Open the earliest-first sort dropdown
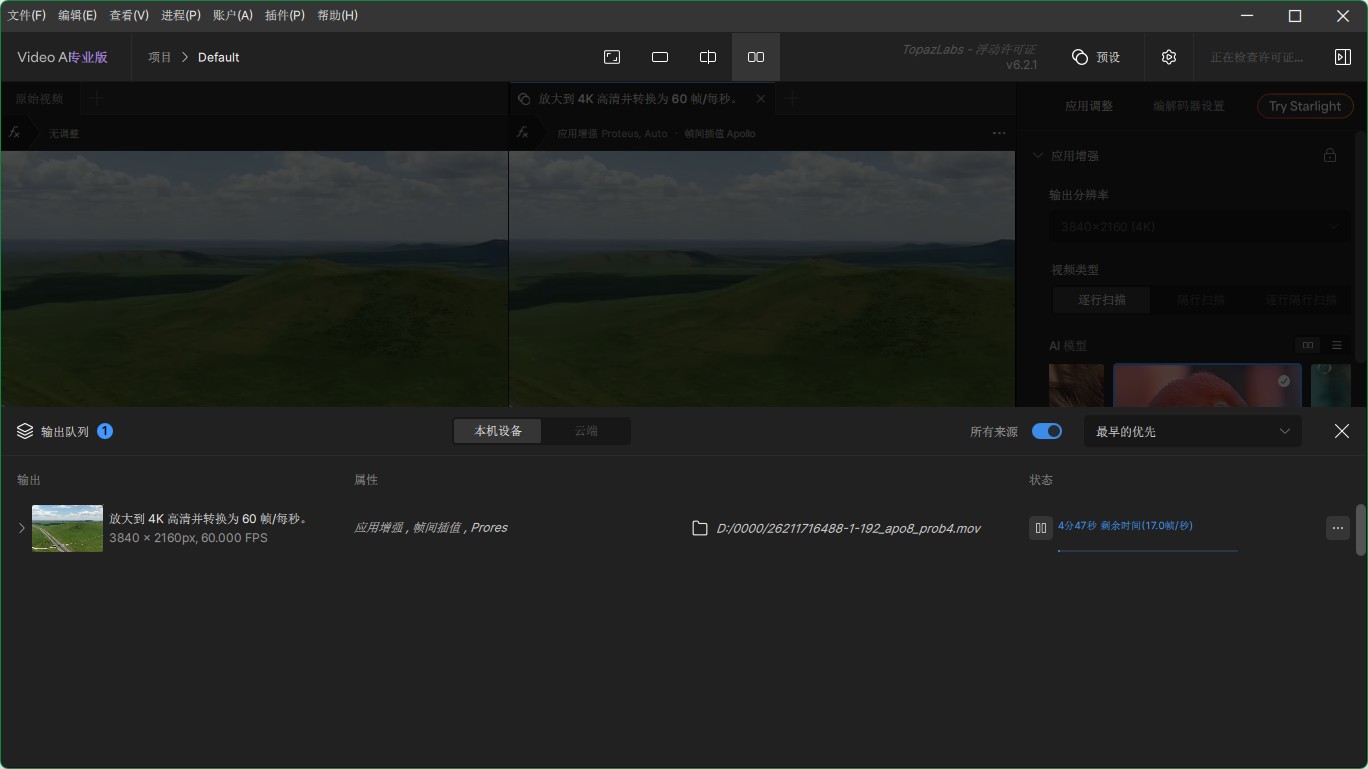 (1192, 431)
